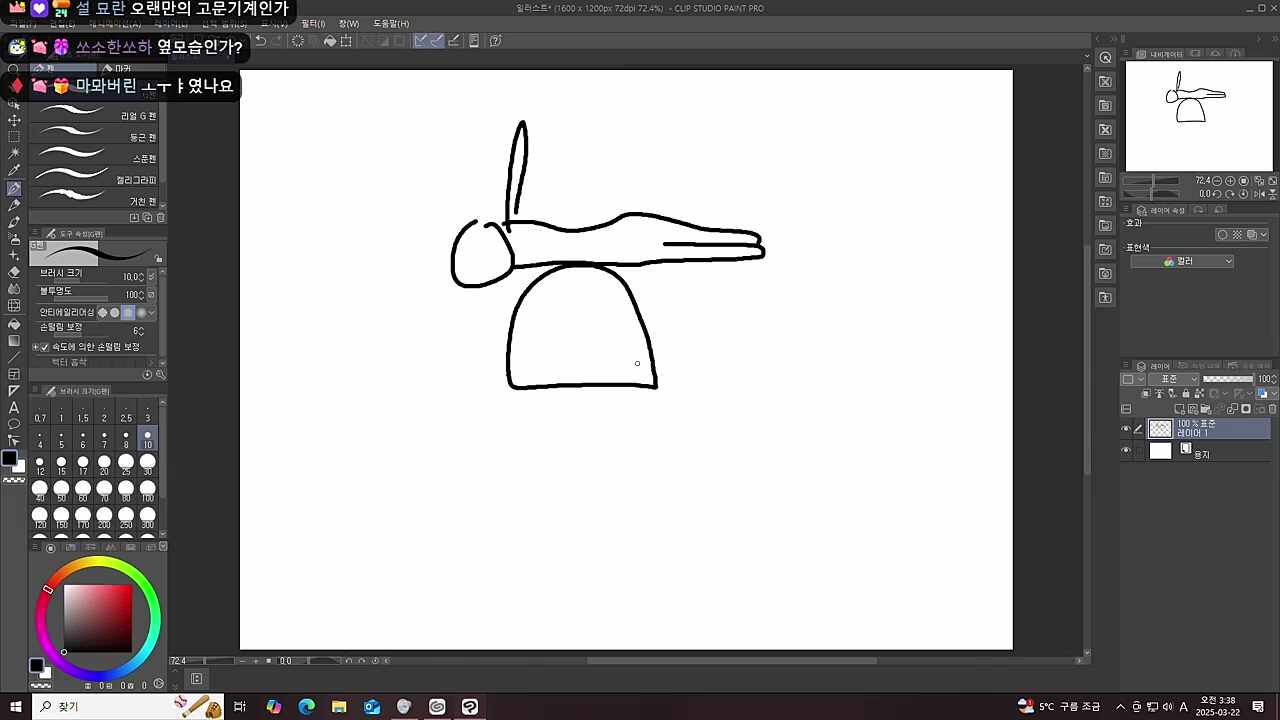Click the Undo arrow in the command bar
This screenshot has width=1280, height=720.
point(261,41)
